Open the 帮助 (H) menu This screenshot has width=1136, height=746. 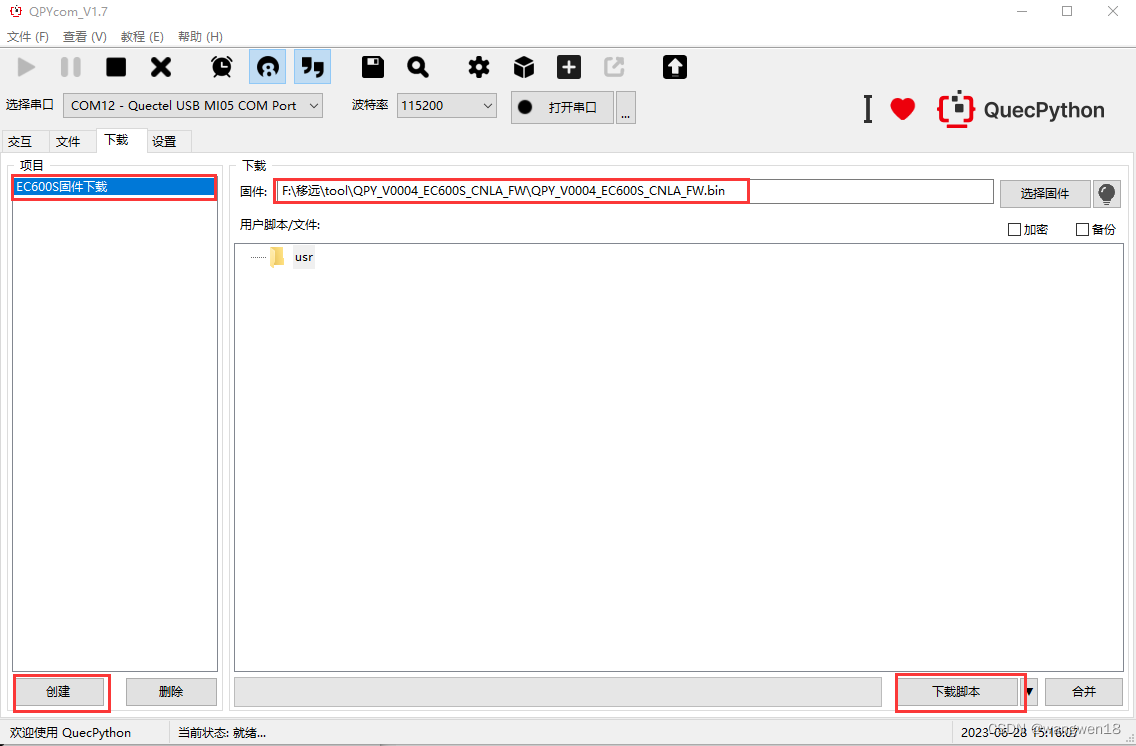200,36
